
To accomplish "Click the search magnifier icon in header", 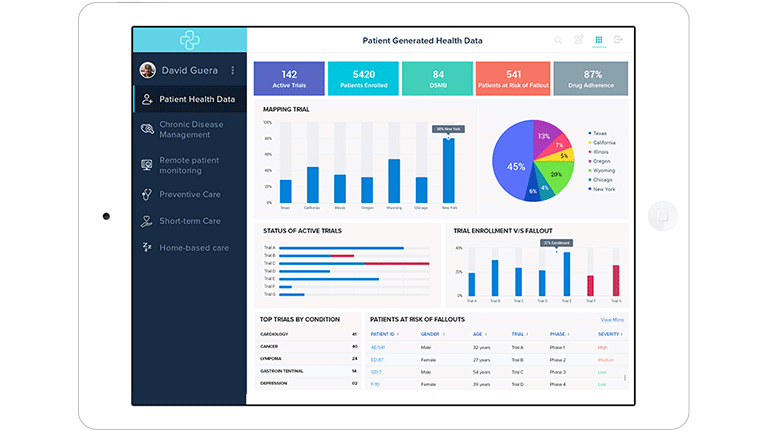I will pyautogui.click(x=558, y=40).
